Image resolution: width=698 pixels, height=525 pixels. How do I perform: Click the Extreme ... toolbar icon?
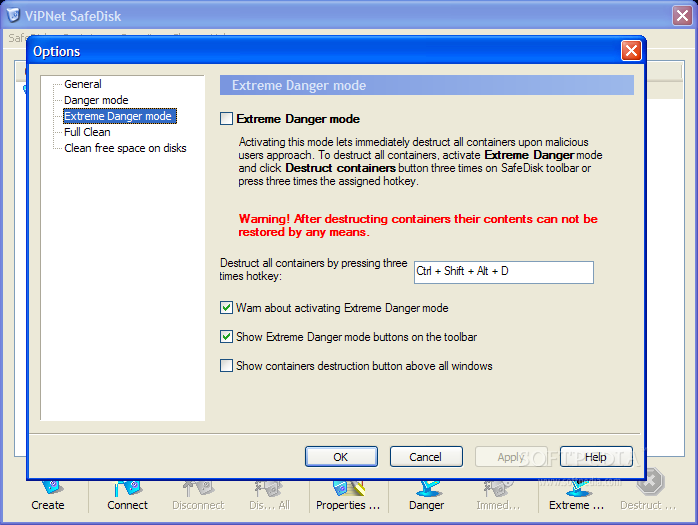click(576, 495)
